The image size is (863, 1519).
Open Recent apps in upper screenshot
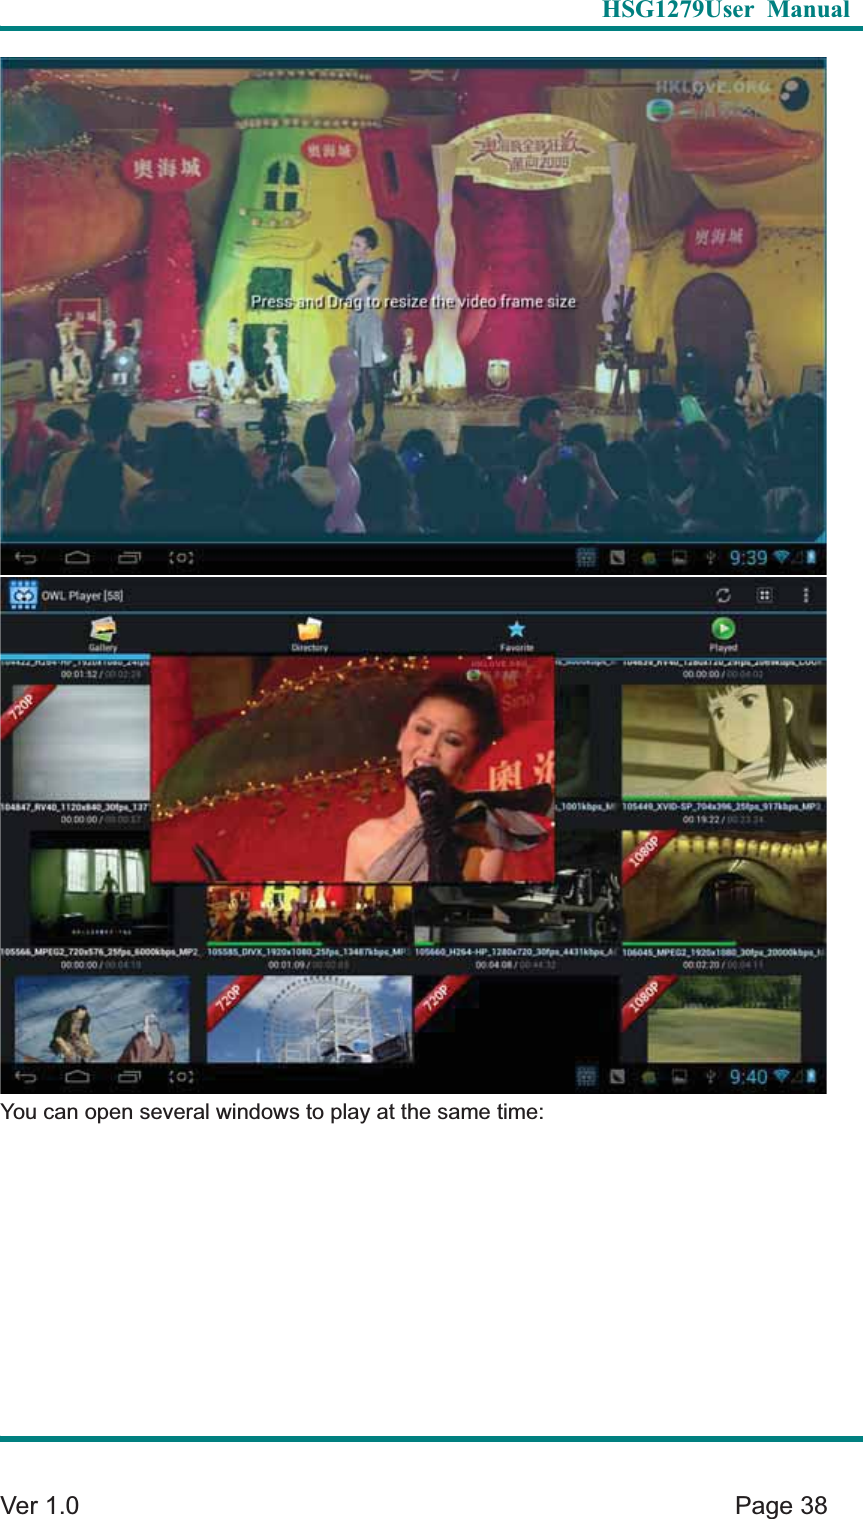pos(129,558)
